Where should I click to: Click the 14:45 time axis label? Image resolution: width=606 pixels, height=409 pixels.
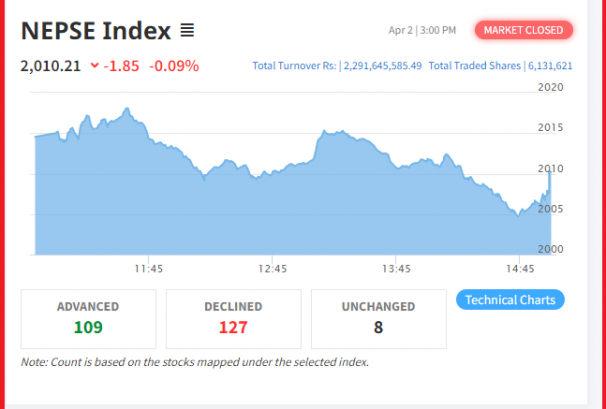[x=520, y=268]
